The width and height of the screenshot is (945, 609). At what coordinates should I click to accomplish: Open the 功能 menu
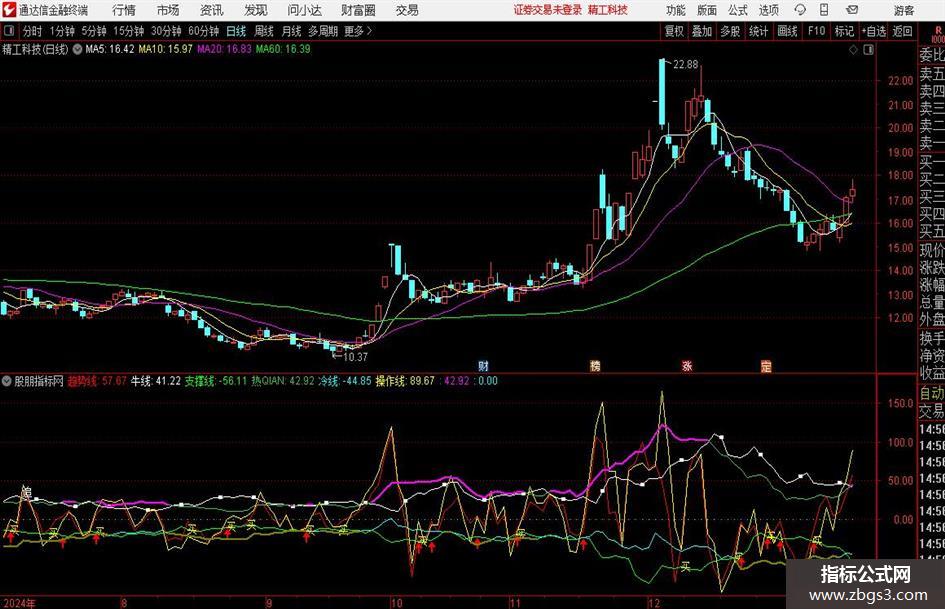coord(675,10)
